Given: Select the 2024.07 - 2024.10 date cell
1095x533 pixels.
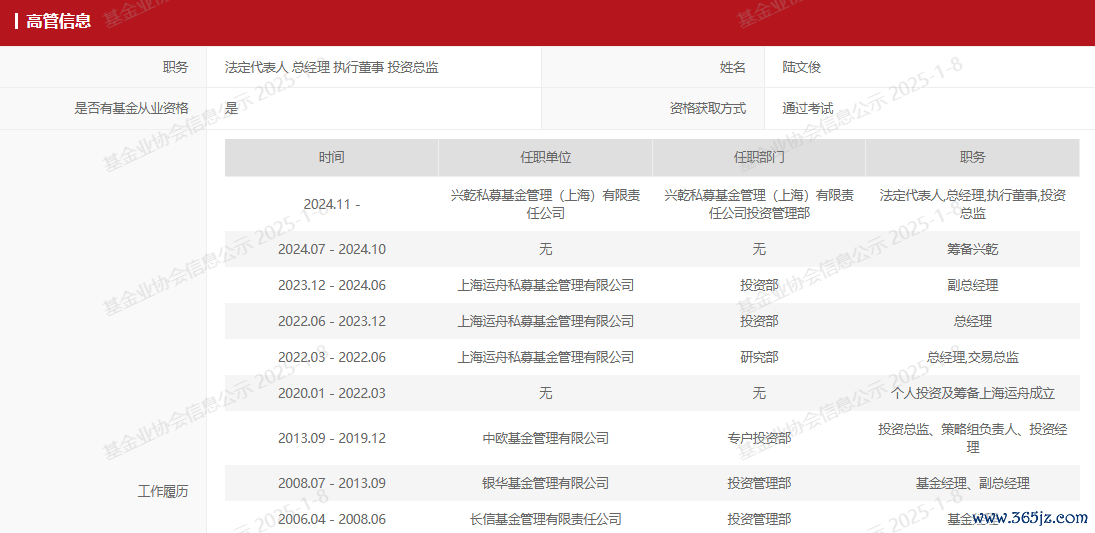Looking at the screenshot, I should 332,249.
